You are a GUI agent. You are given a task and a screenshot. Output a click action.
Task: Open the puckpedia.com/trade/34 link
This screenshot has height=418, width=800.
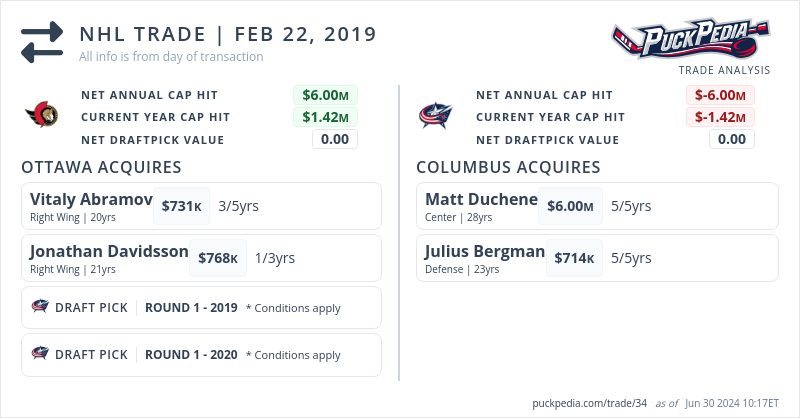tap(590, 403)
